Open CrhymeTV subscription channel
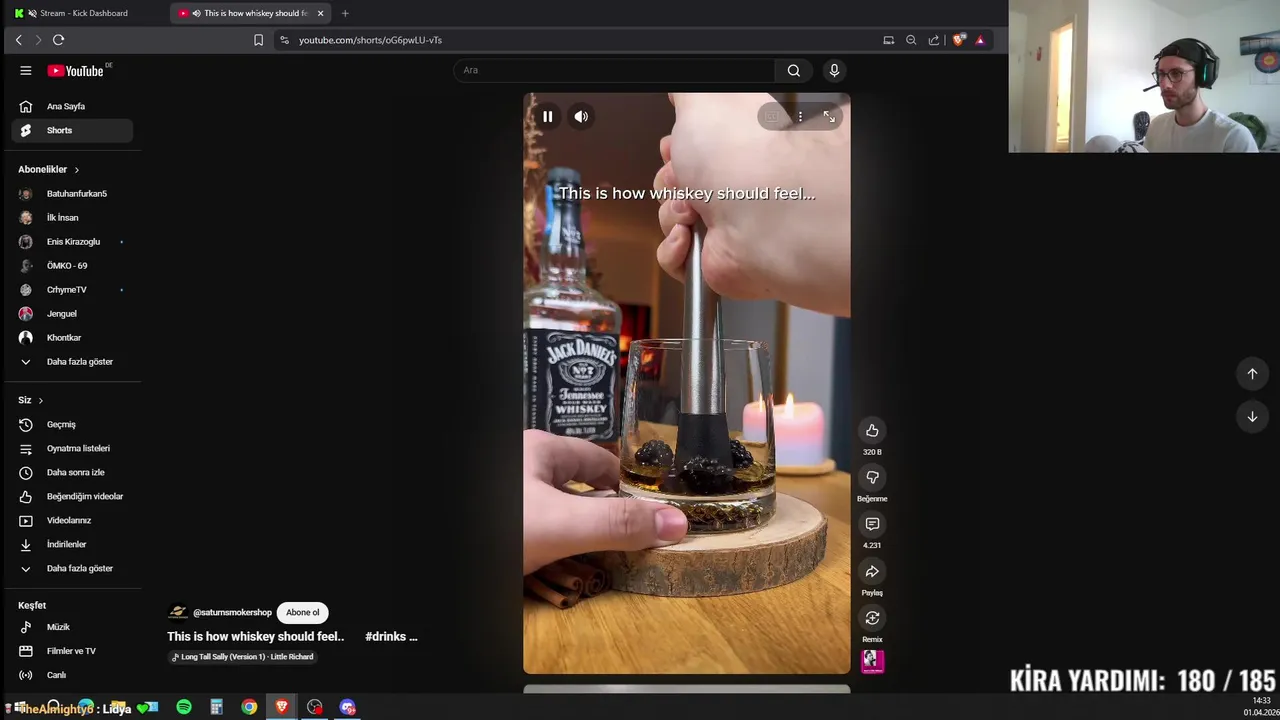Screen dimensions: 1280x720 (x=72, y=290)
